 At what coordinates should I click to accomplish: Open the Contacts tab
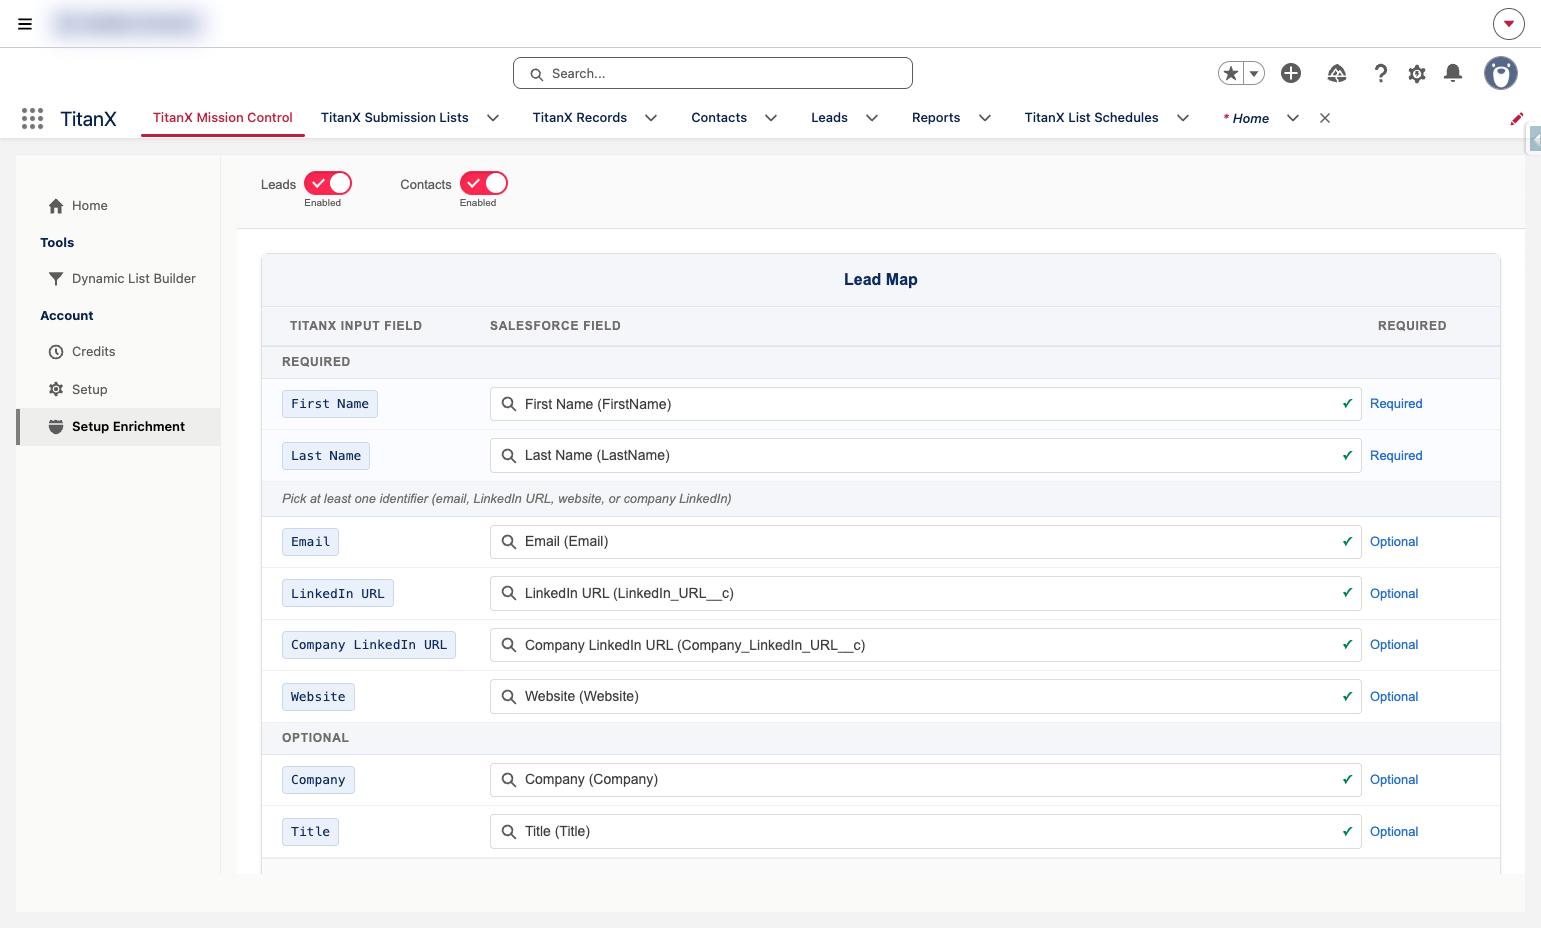click(719, 118)
